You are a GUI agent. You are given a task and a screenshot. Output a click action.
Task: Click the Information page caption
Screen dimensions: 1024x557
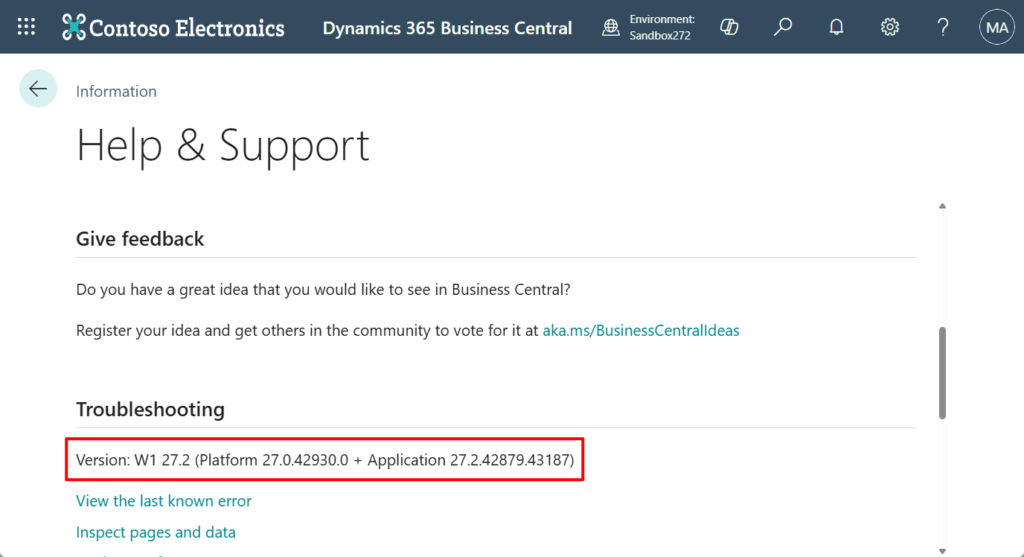tap(116, 91)
